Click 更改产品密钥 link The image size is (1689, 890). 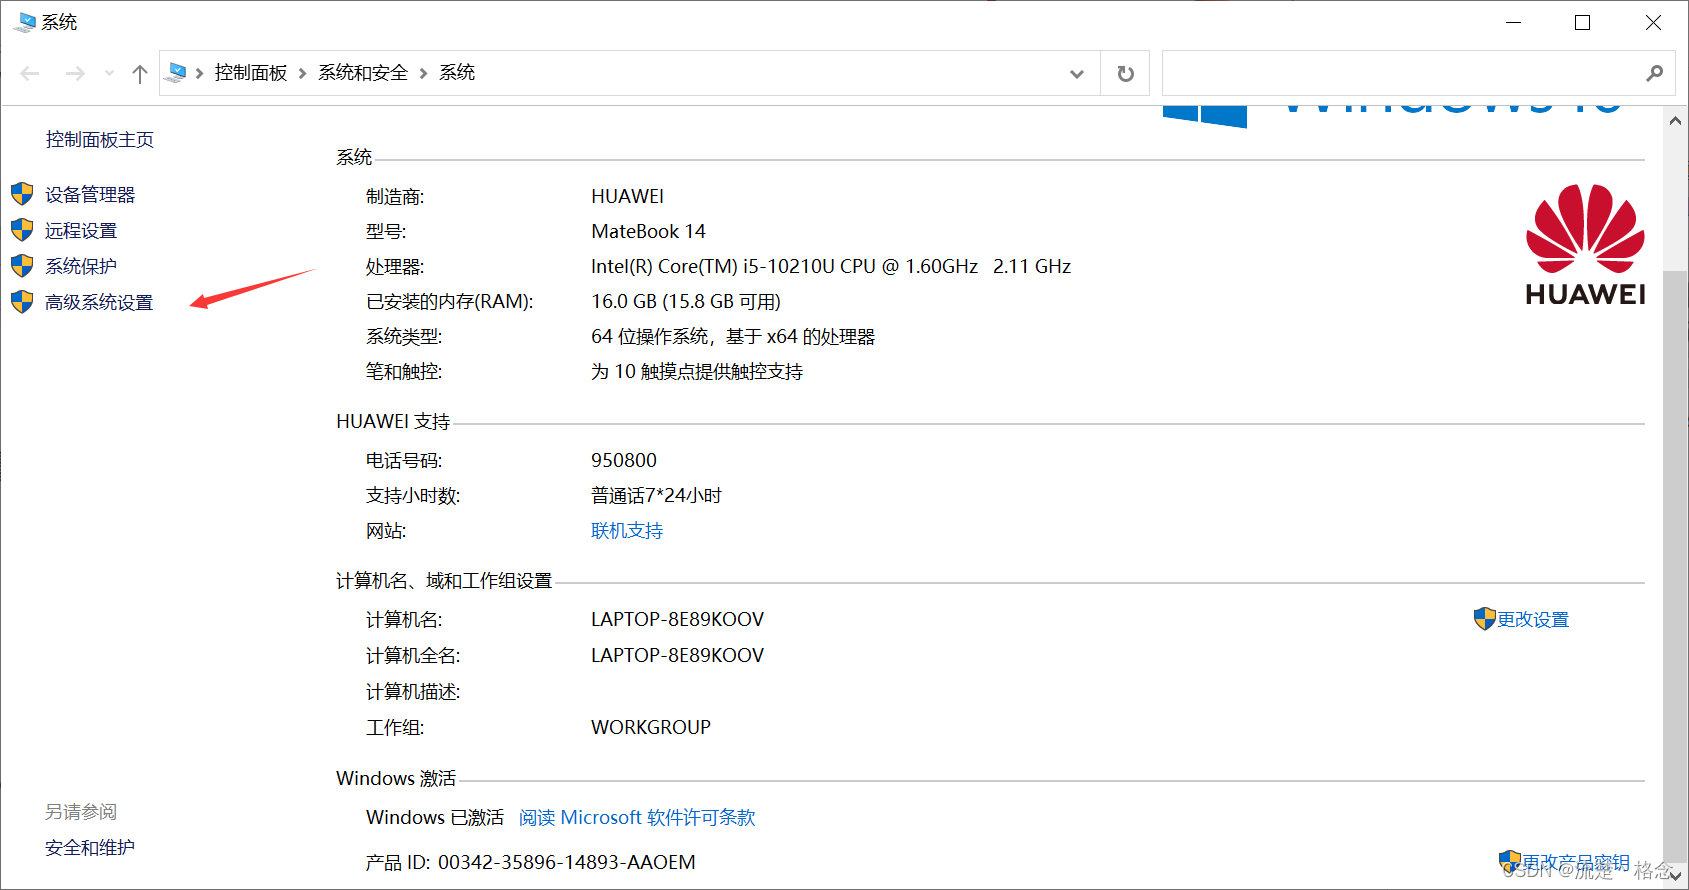[x=1576, y=862]
